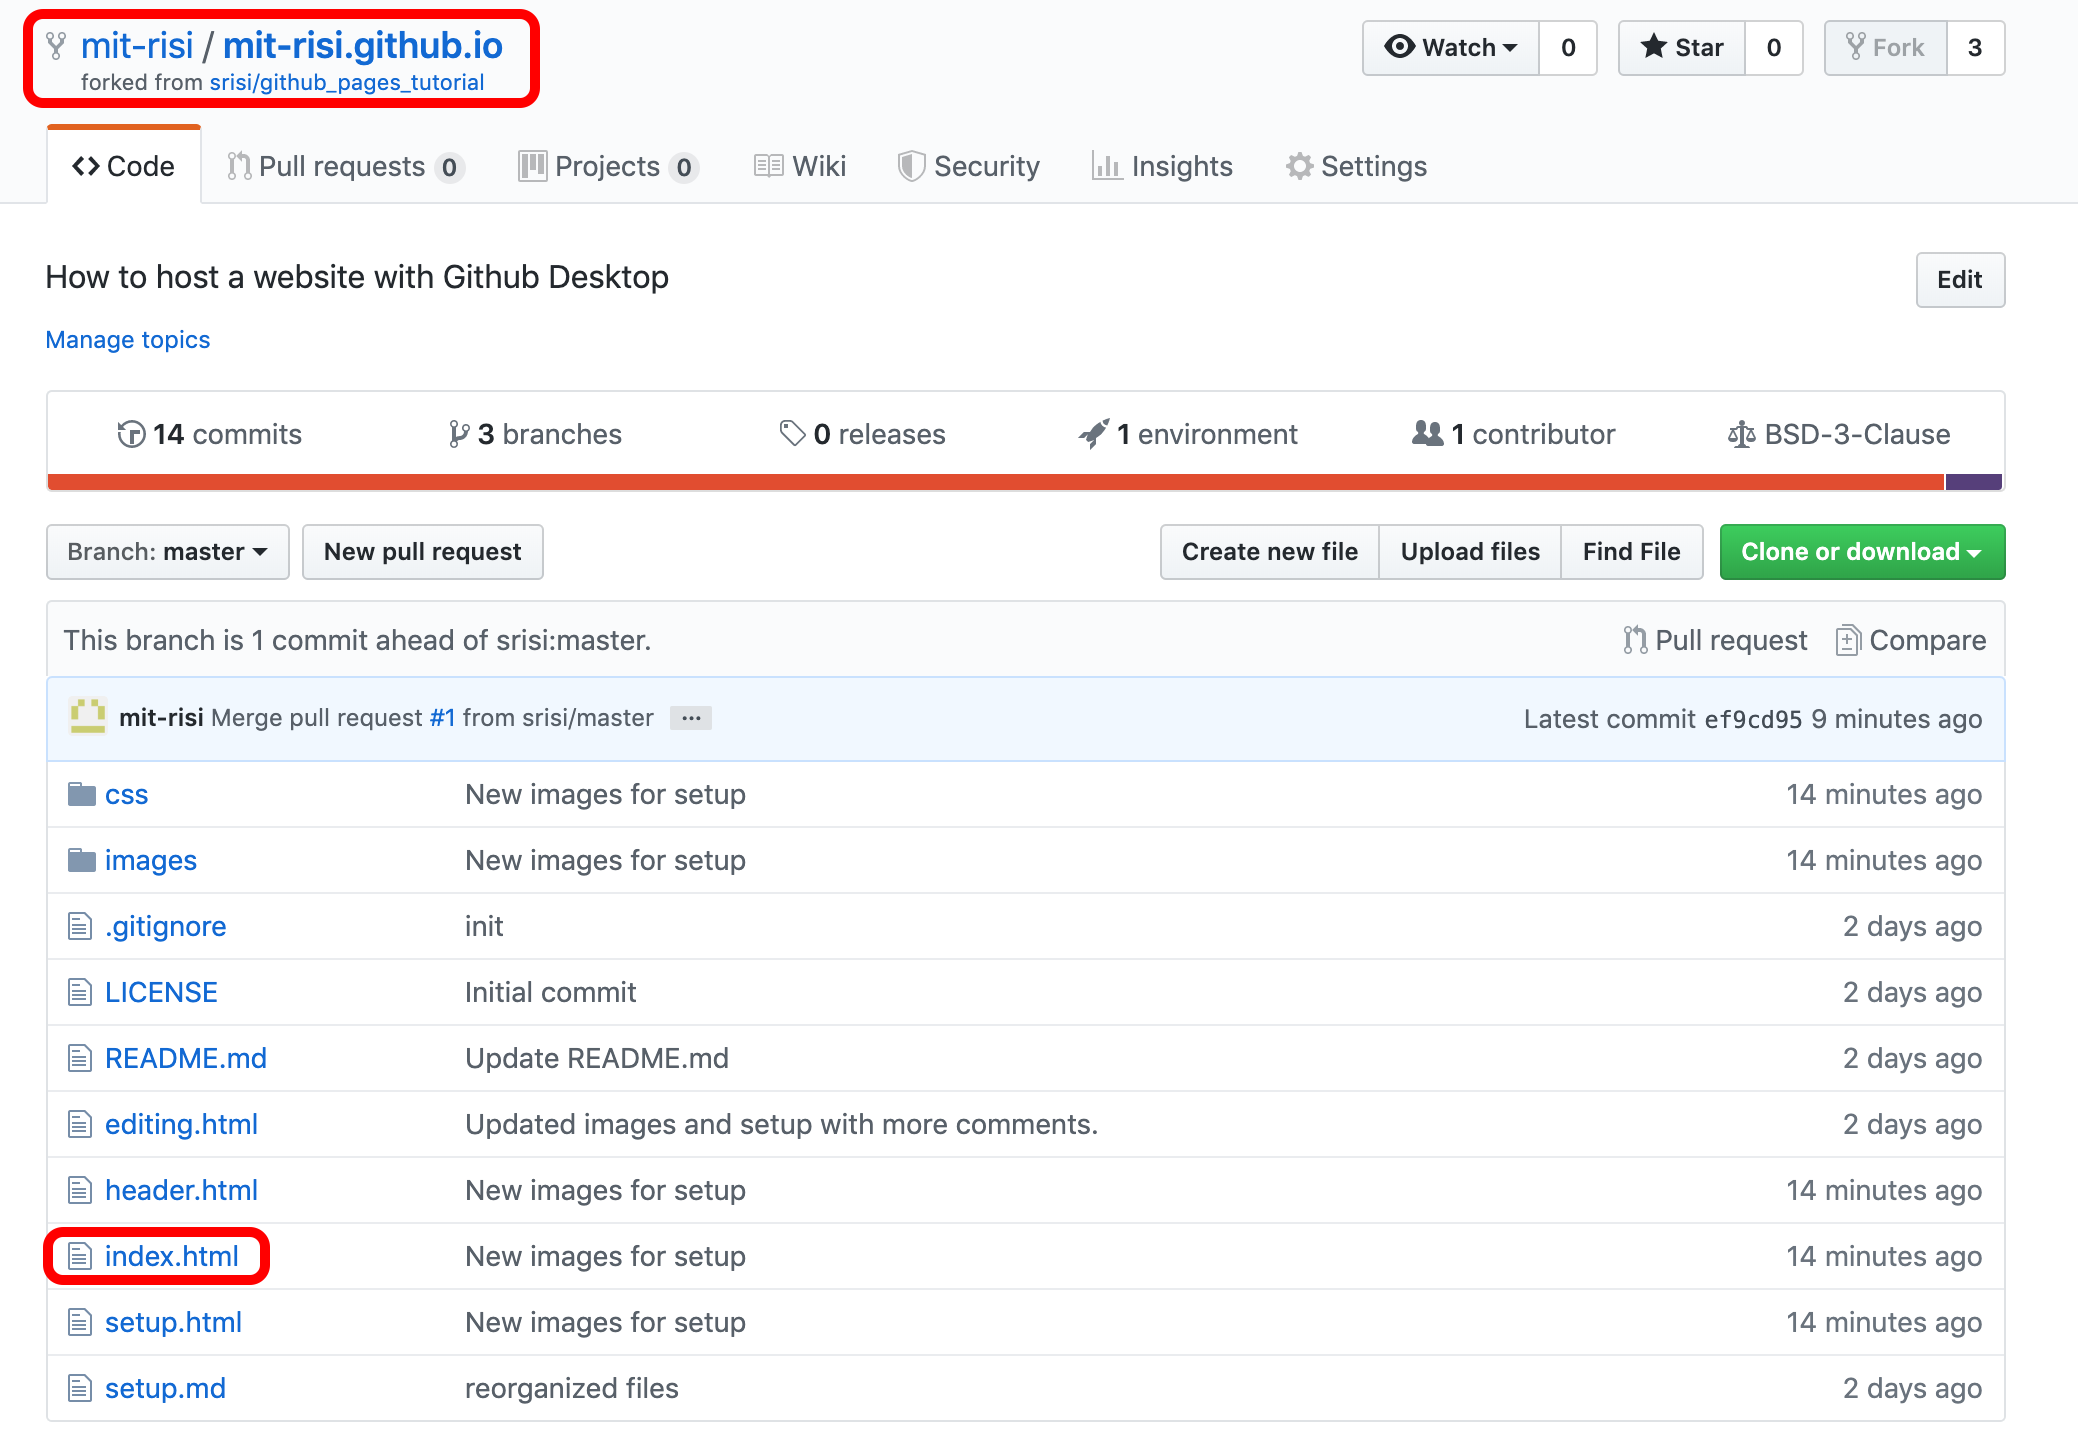Open pull request #1 link
2078x1438 pixels.
(x=443, y=718)
